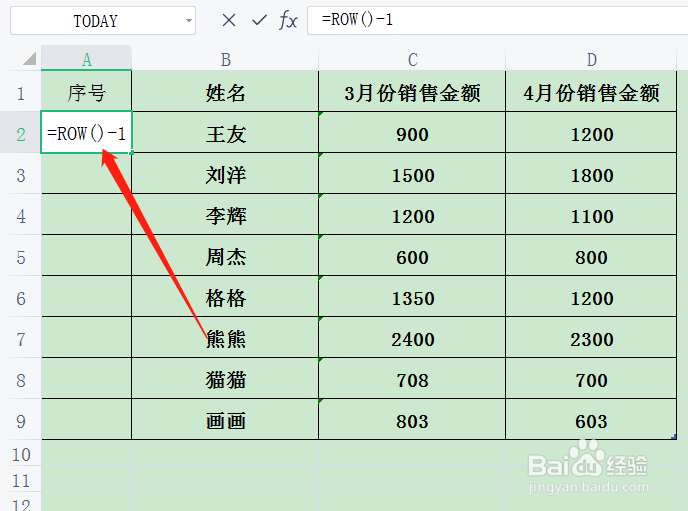Click the March value 2400 for 熊熊
The image size is (688, 511).
[x=412, y=339]
